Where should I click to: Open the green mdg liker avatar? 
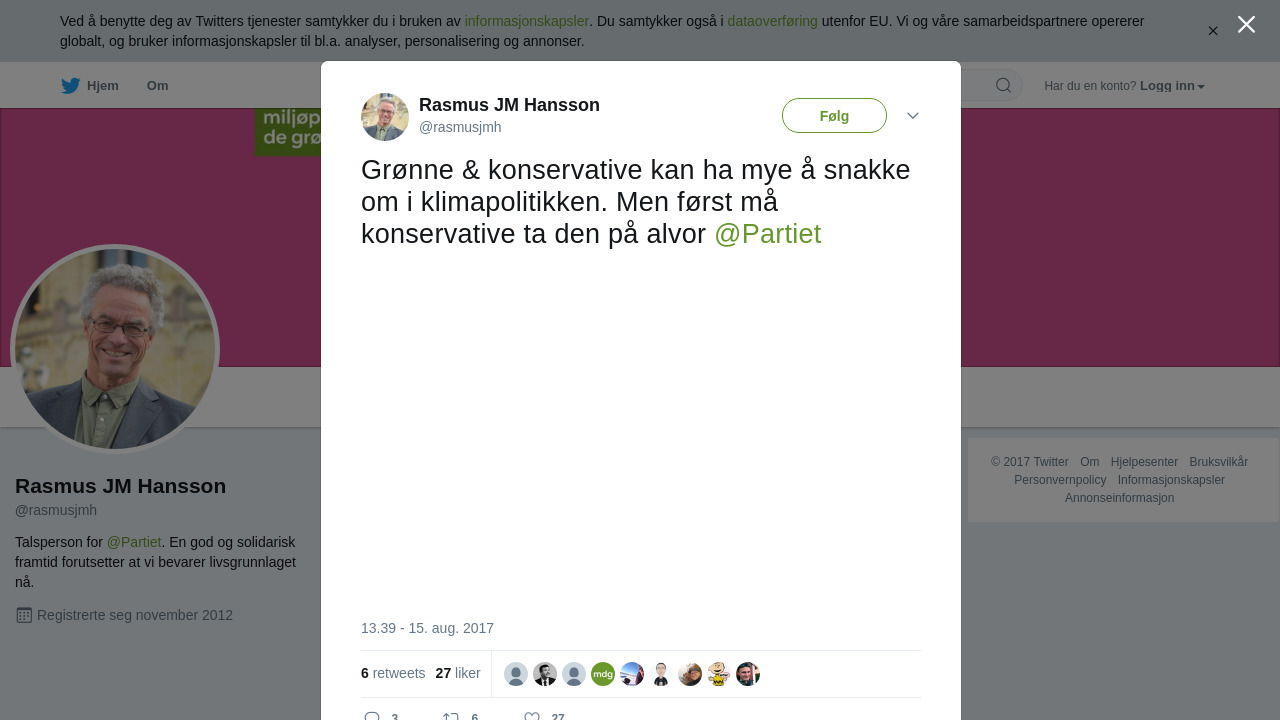click(603, 674)
